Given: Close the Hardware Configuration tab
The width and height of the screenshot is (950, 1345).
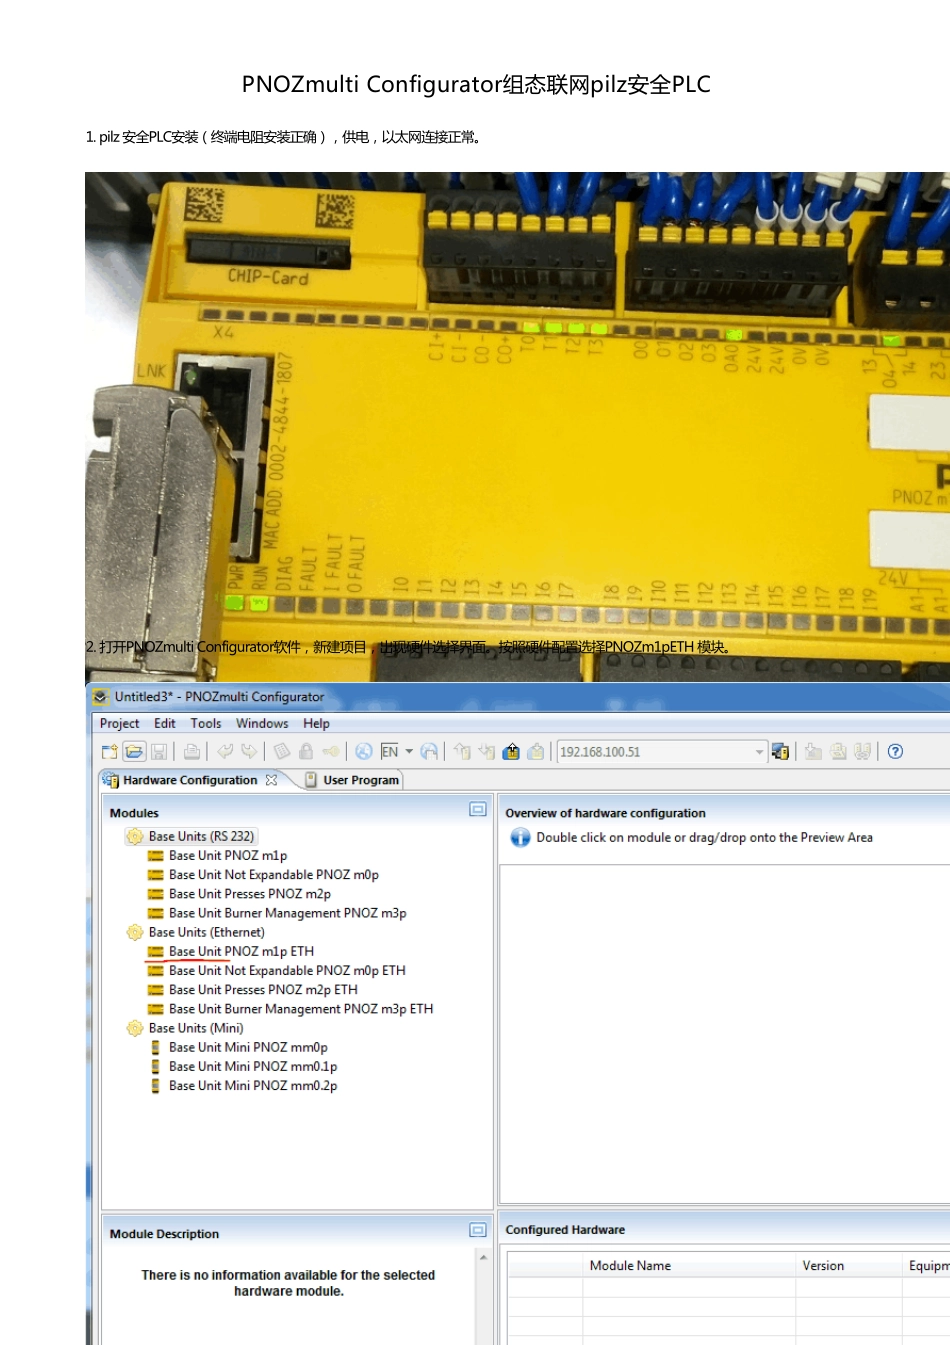Looking at the screenshot, I should 271,780.
